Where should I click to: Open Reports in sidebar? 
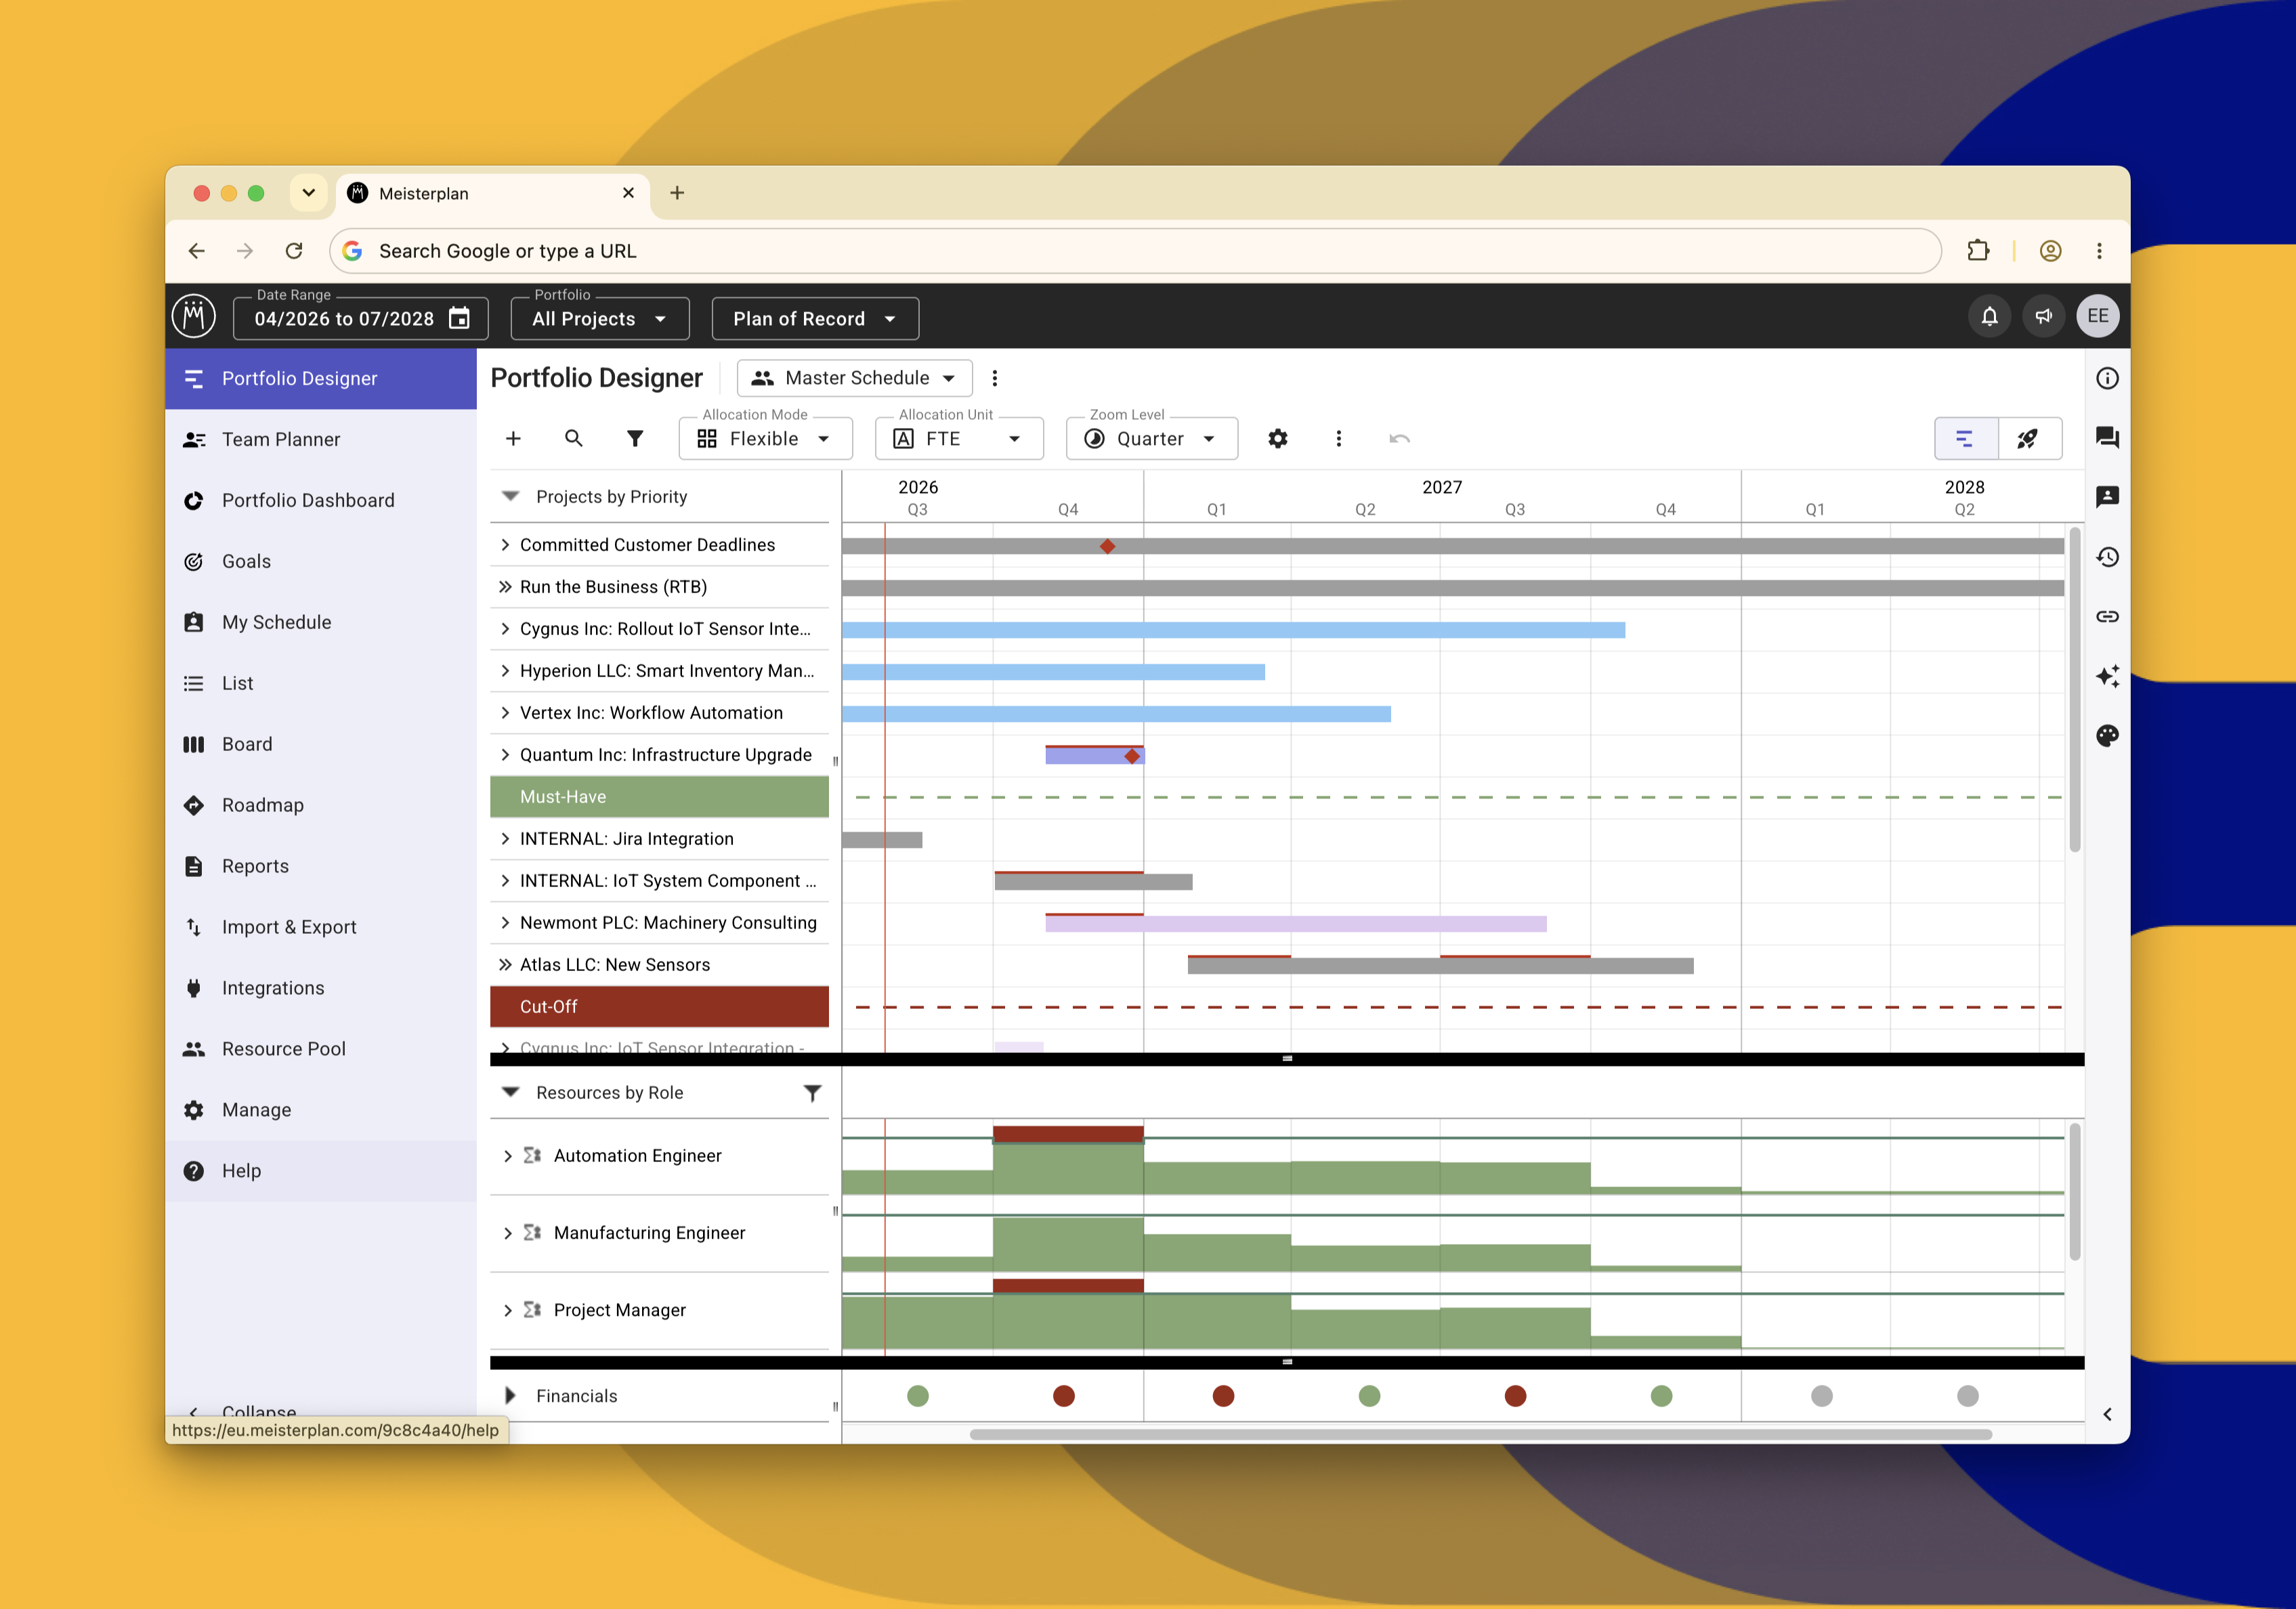pyautogui.click(x=320, y=866)
